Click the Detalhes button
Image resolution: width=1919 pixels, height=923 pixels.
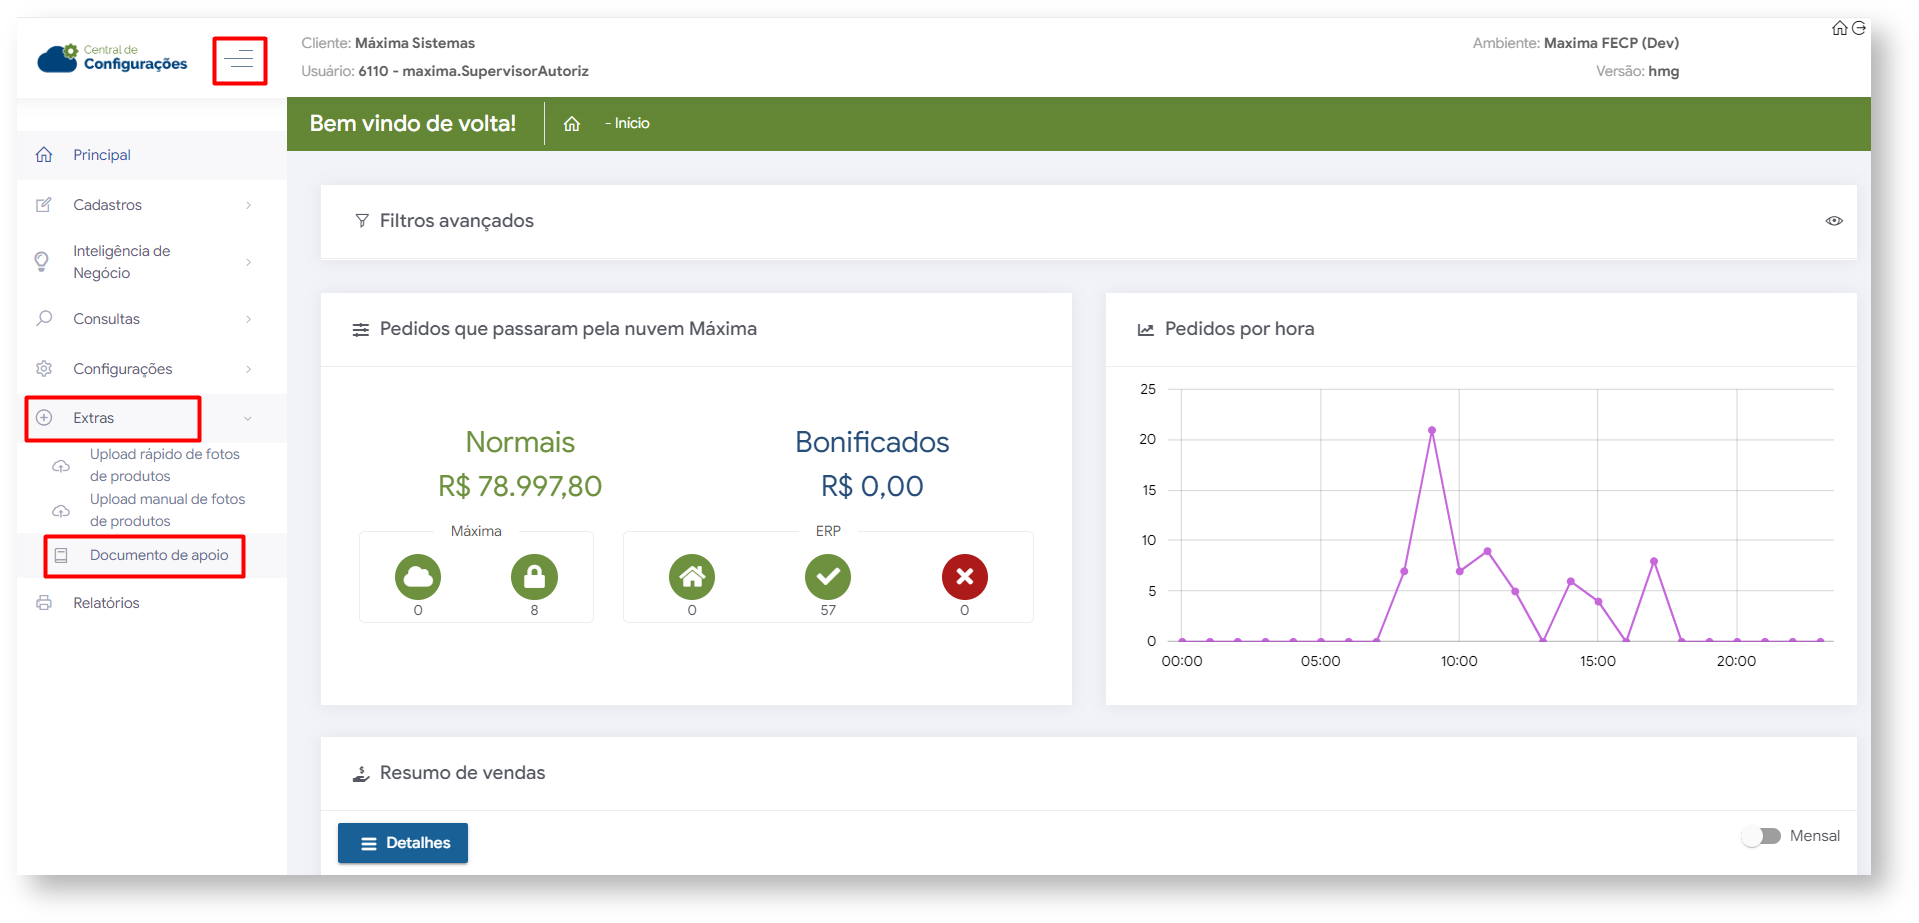click(403, 843)
